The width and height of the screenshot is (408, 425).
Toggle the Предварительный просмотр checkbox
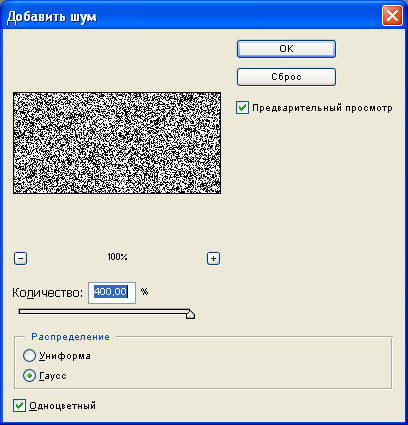pyautogui.click(x=242, y=108)
